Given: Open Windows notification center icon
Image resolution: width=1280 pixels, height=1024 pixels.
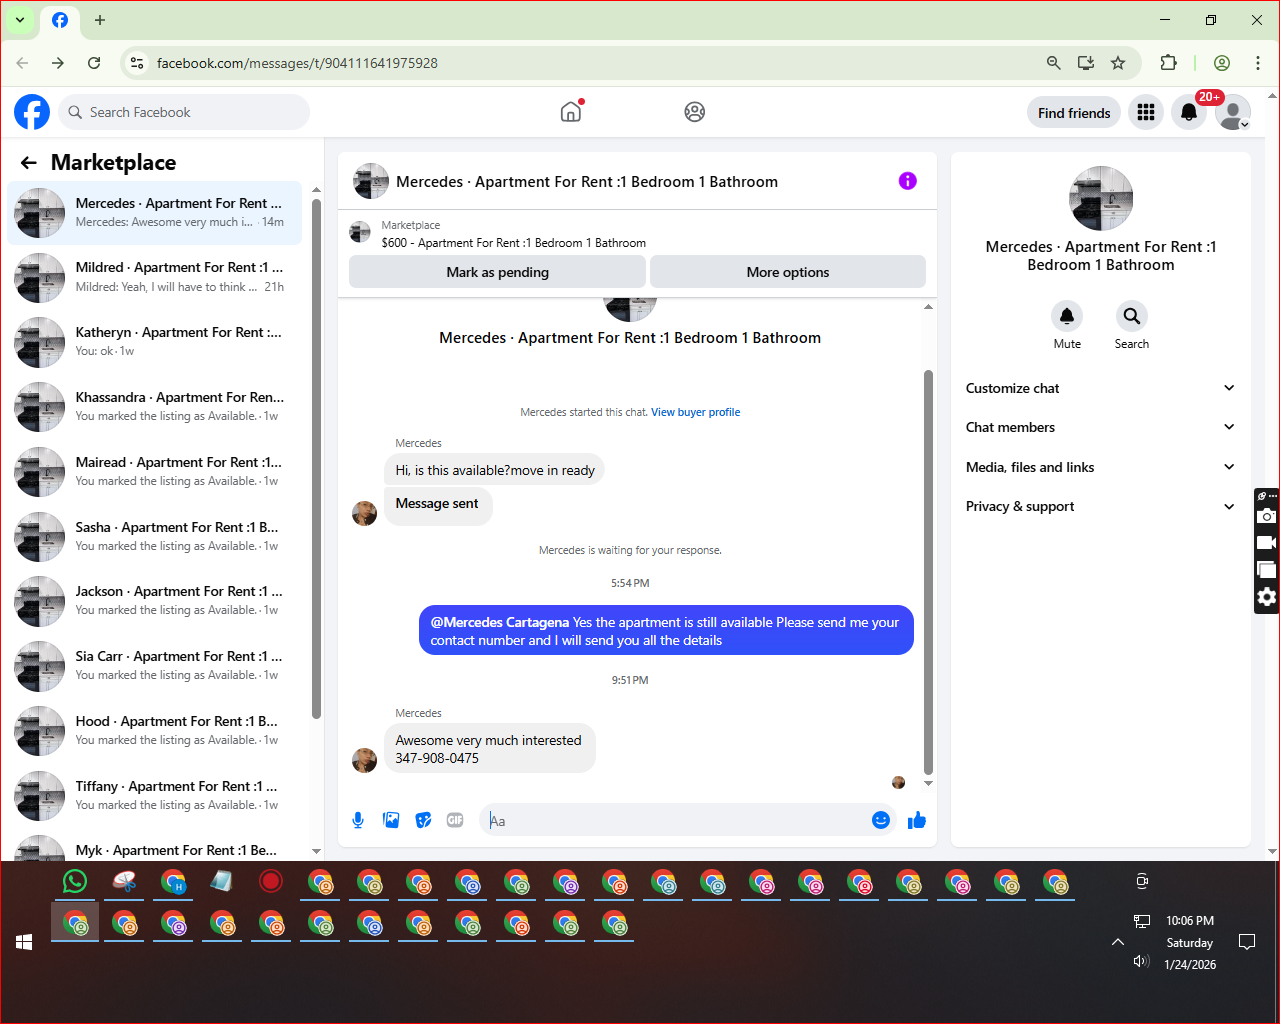Looking at the screenshot, I should (1247, 942).
